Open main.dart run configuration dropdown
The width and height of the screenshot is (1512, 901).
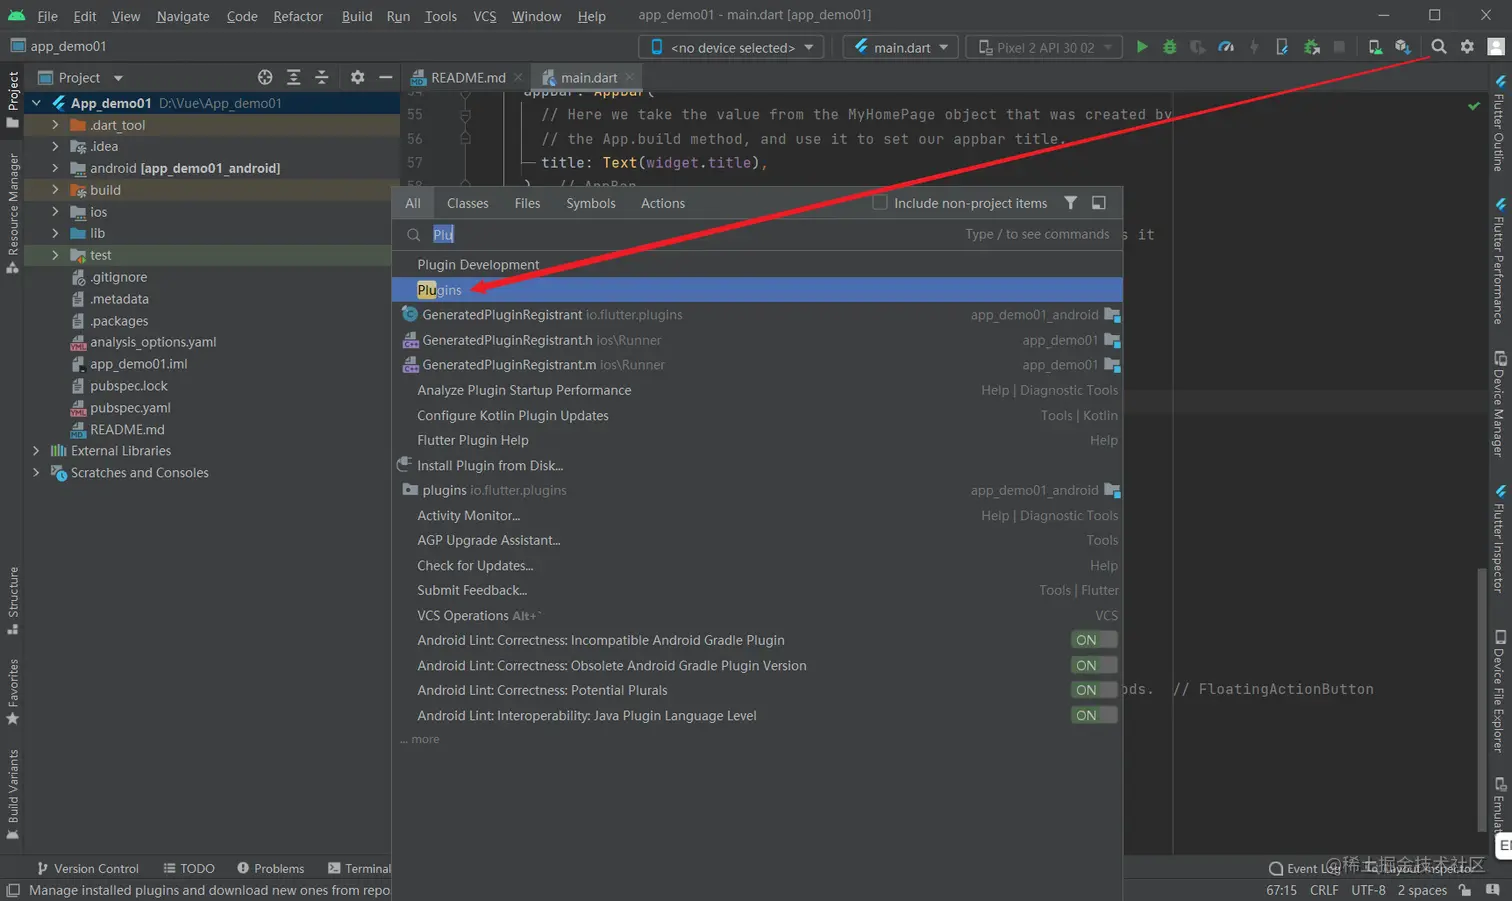(x=901, y=47)
